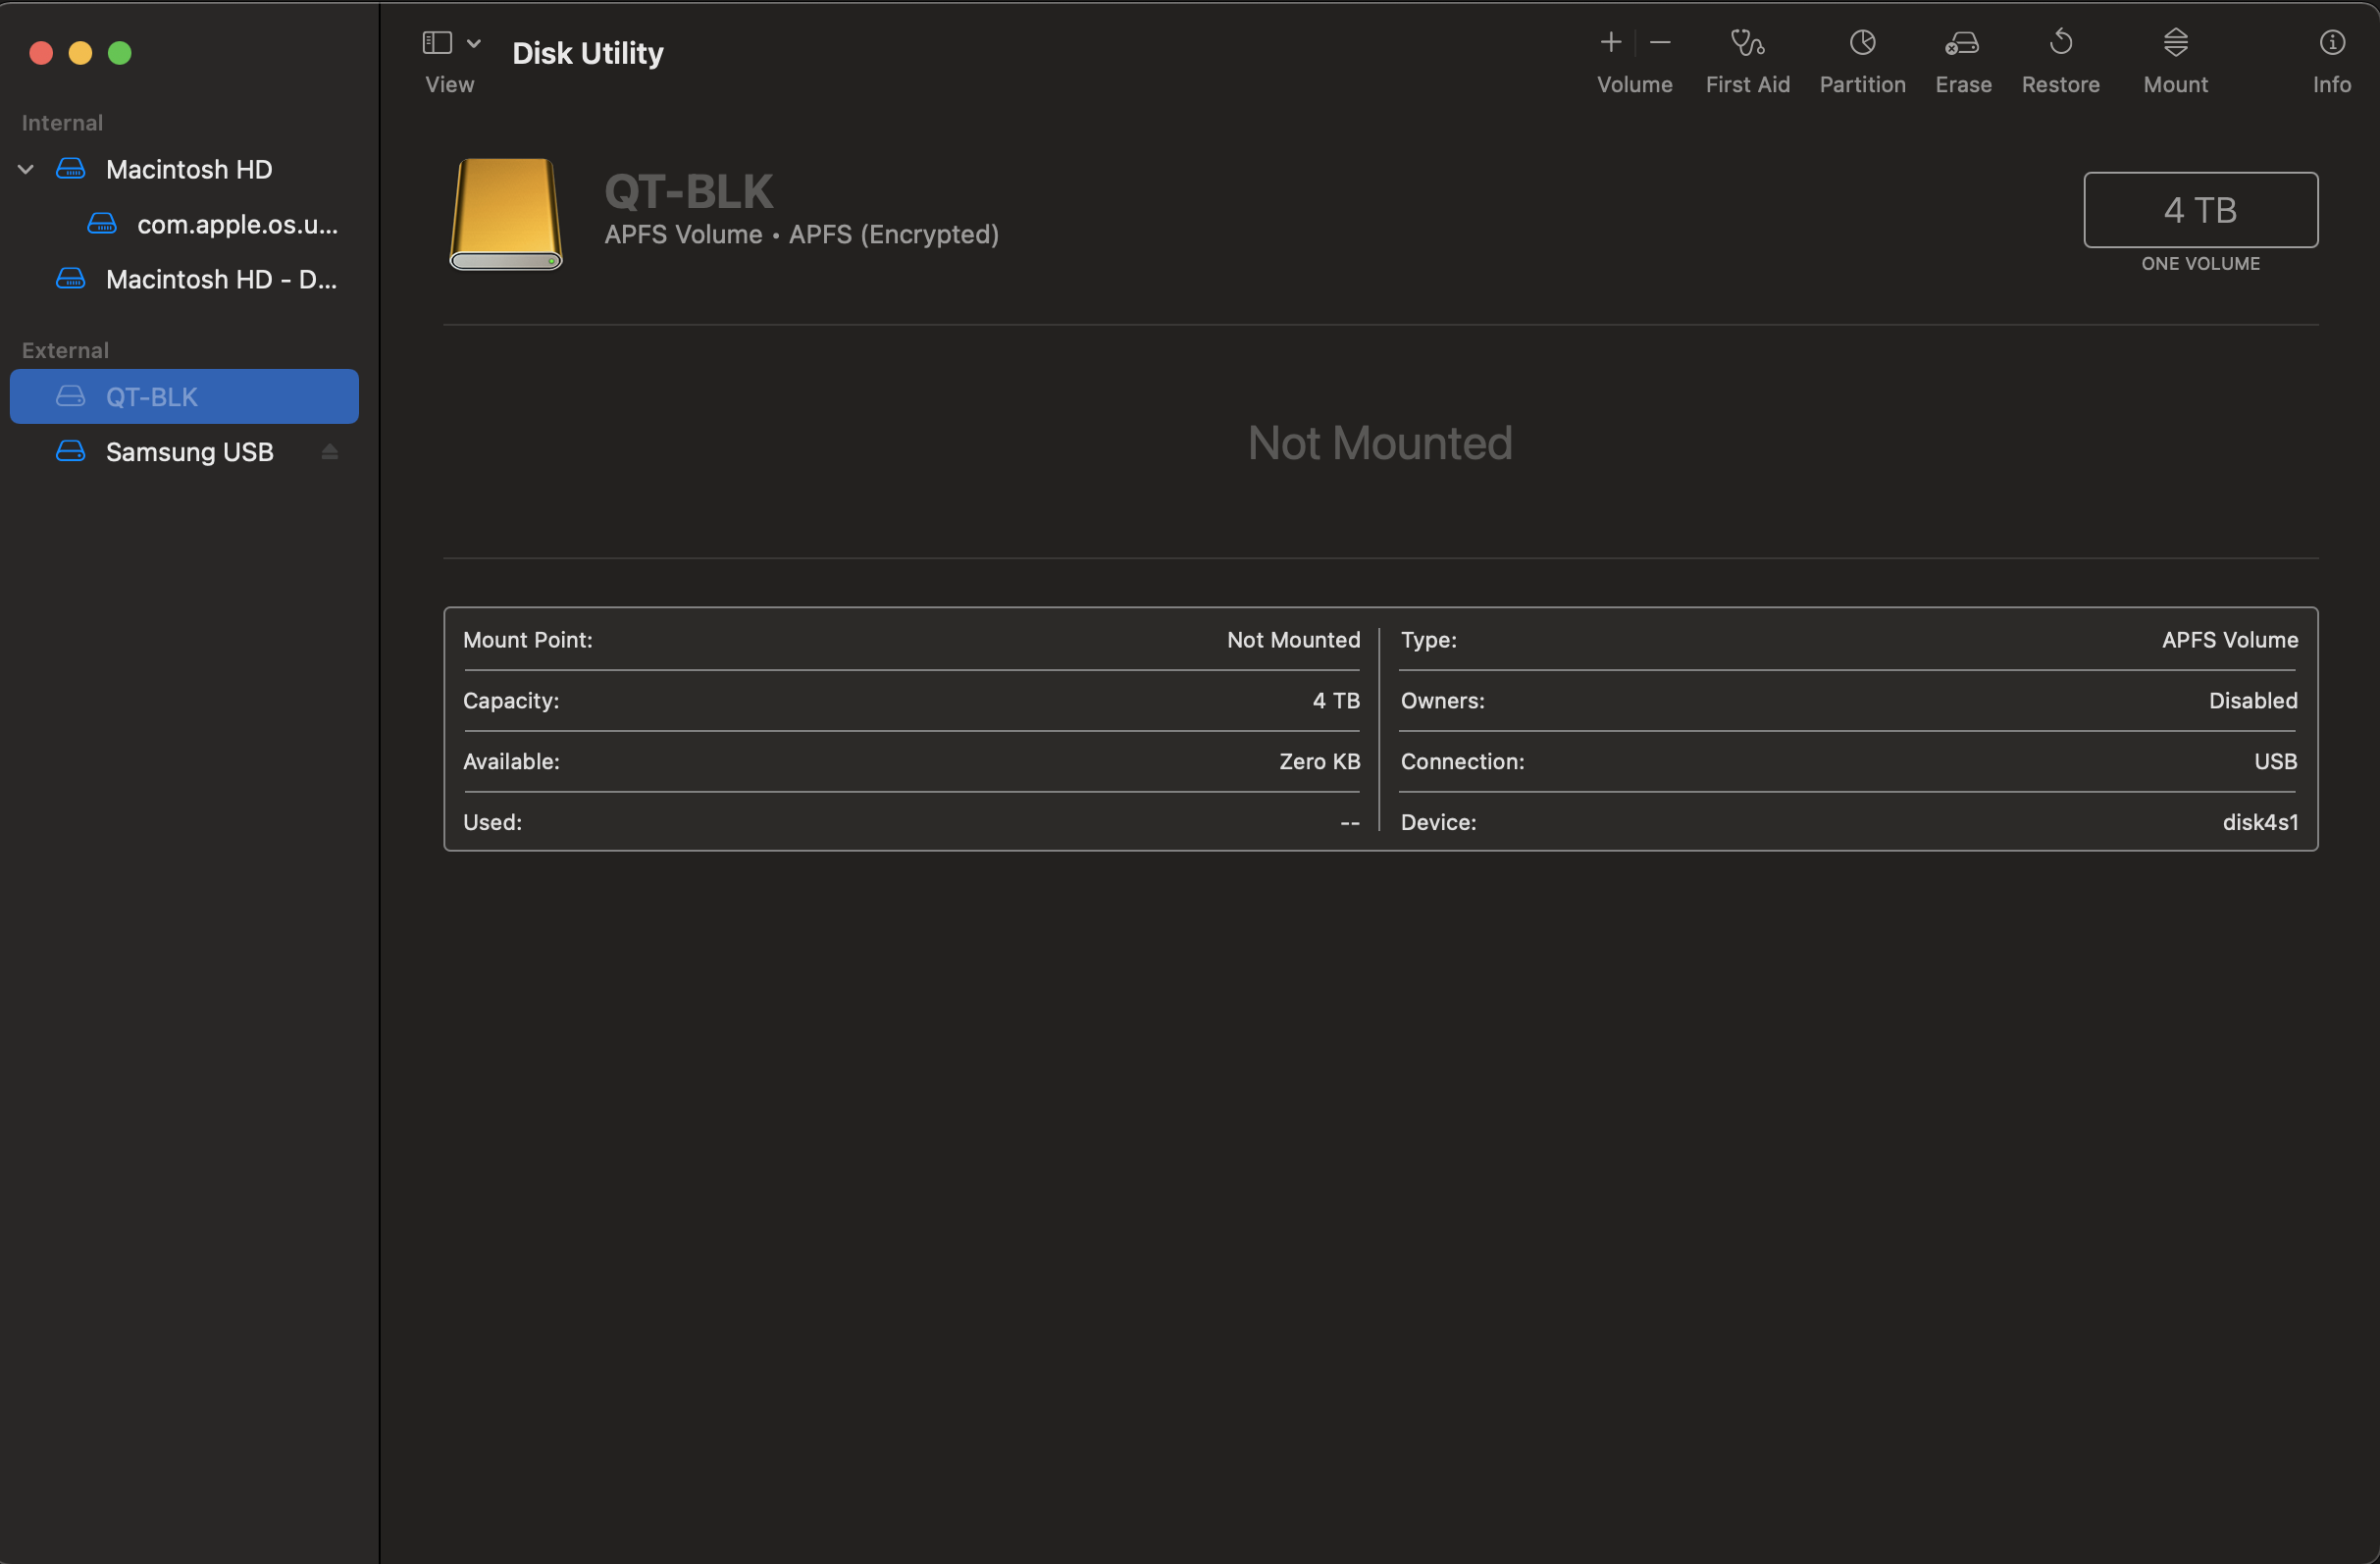This screenshot has width=2380, height=1564.
Task: Select Macintosh HD in sidebar
Action: (x=189, y=170)
